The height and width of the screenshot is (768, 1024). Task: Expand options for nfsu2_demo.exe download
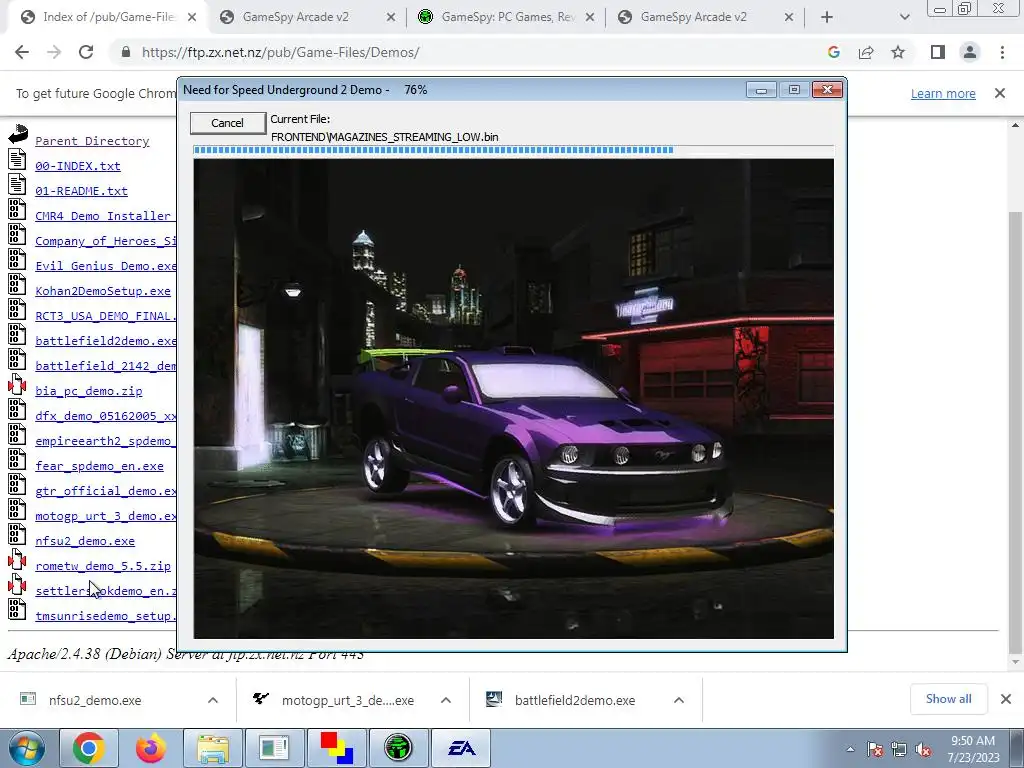213,700
